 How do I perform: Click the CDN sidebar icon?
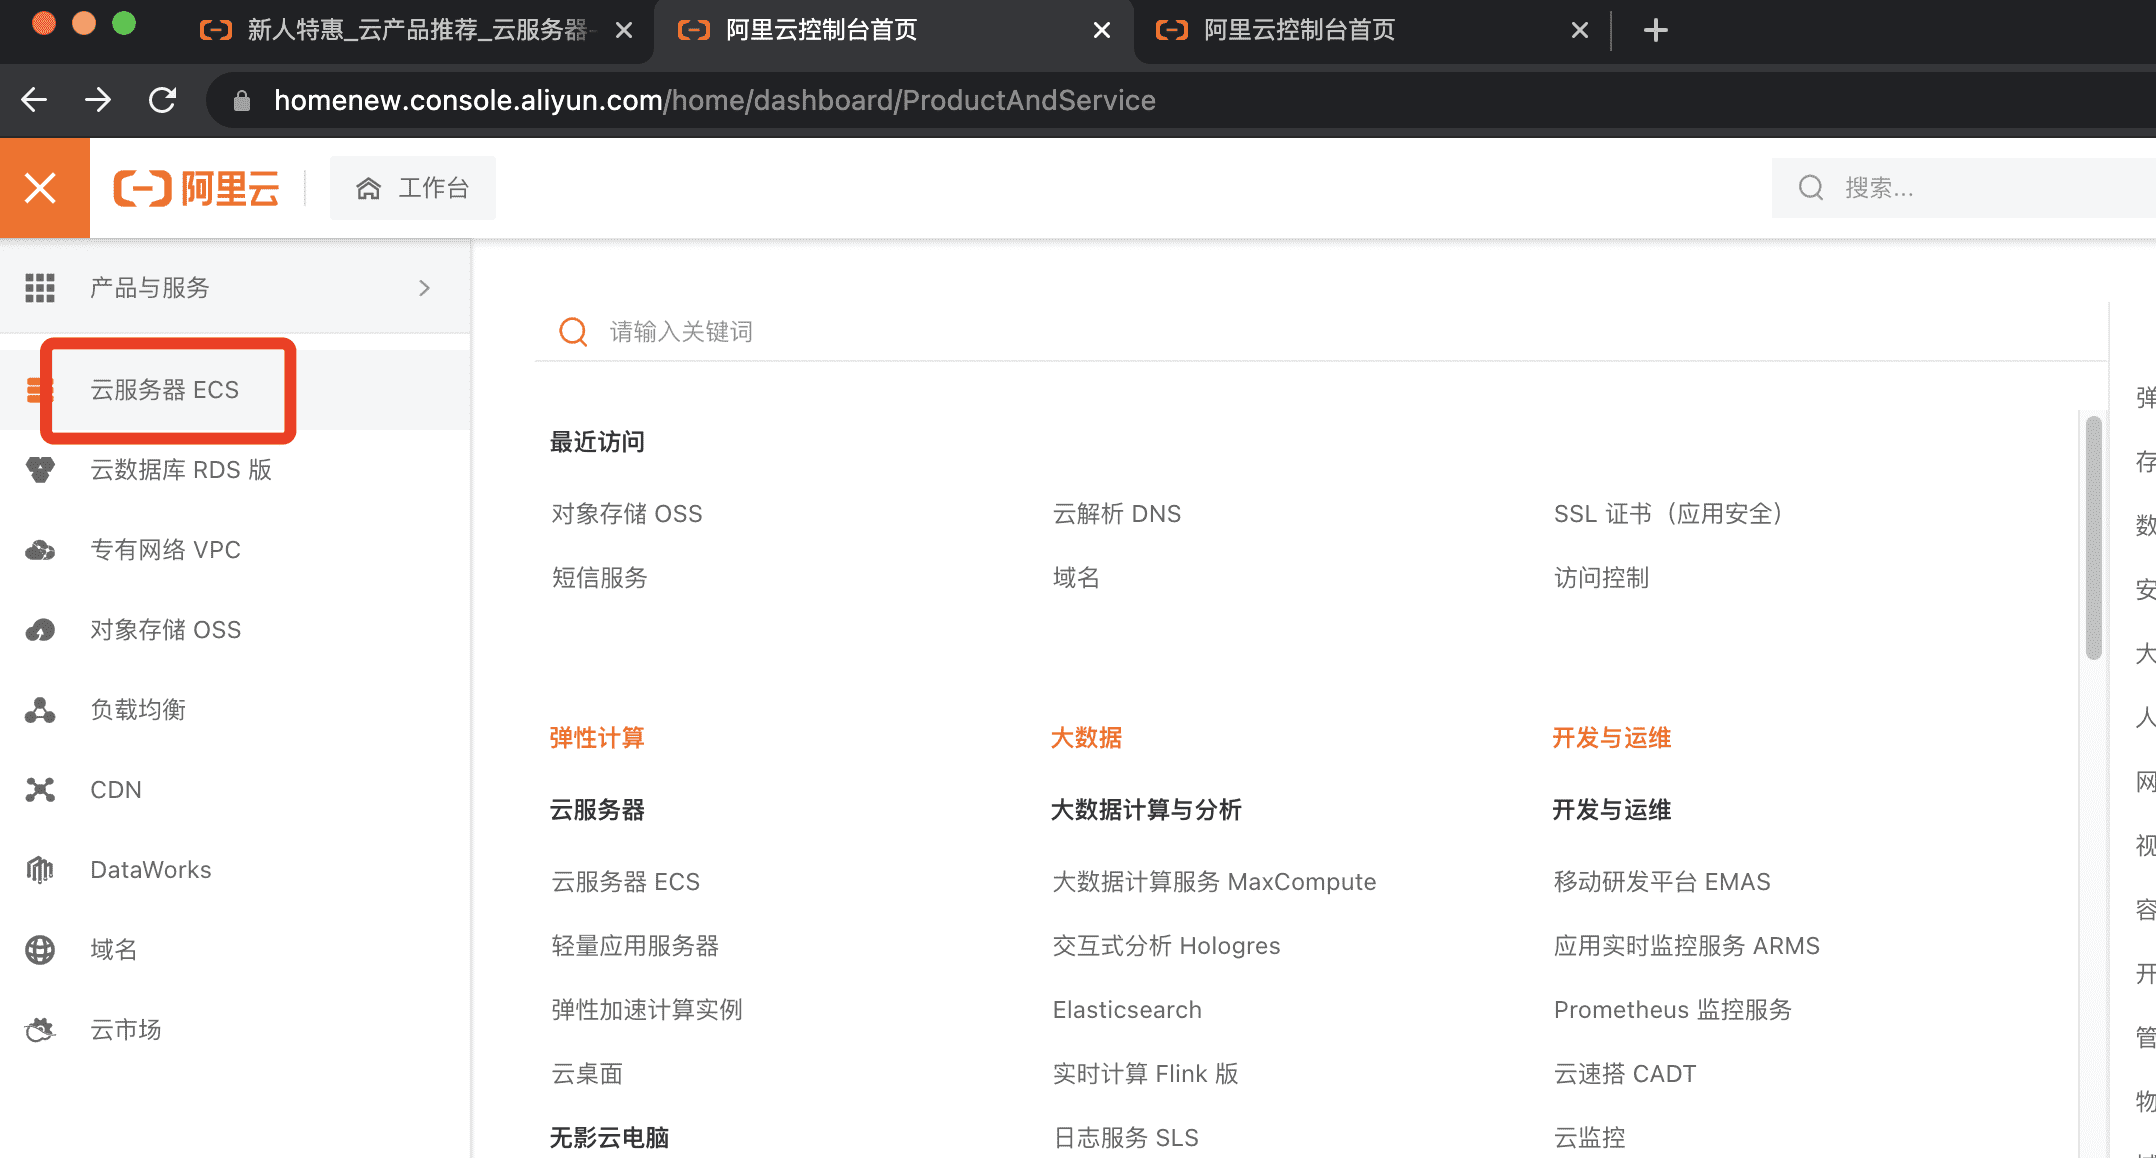(x=40, y=790)
